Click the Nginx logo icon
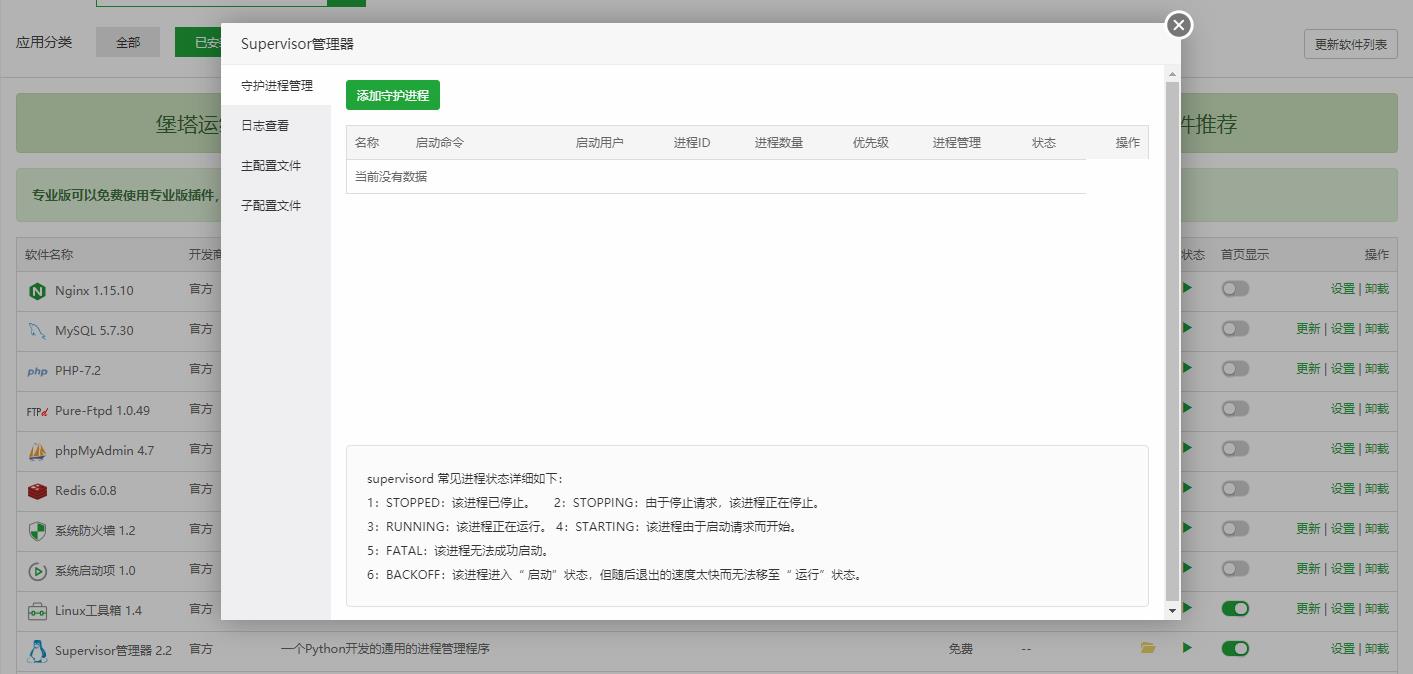Image resolution: width=1413 pixels, height=674 pixels. [x=37, y=291]
